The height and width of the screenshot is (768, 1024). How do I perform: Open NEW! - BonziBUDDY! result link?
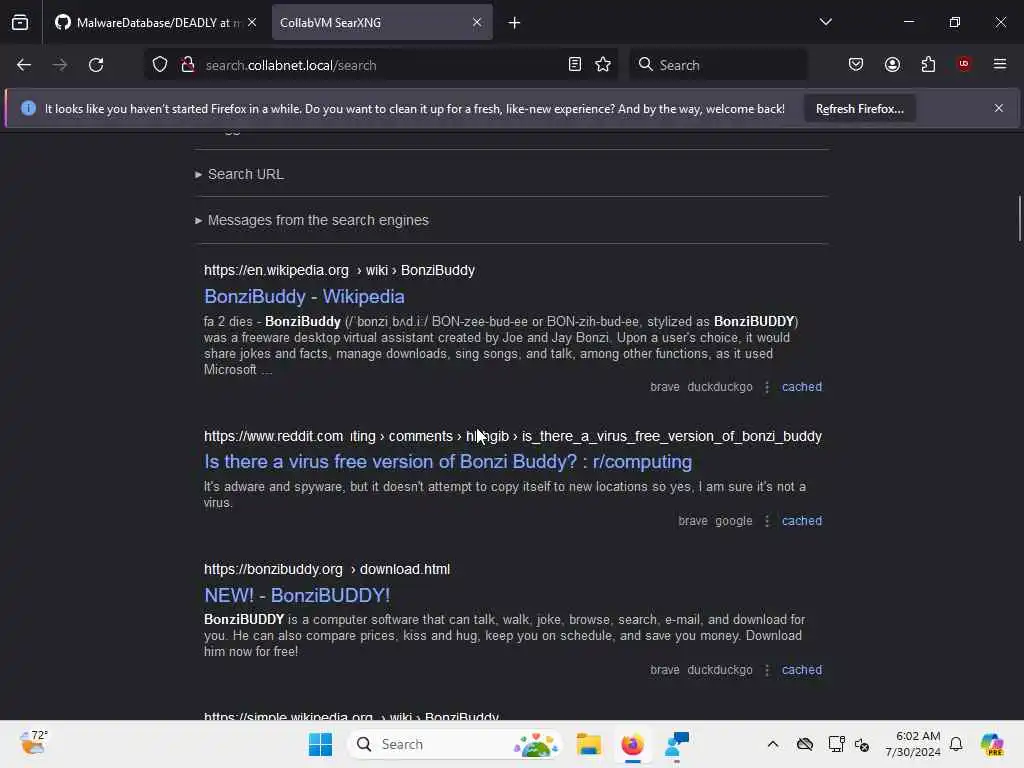pos(297,596)
